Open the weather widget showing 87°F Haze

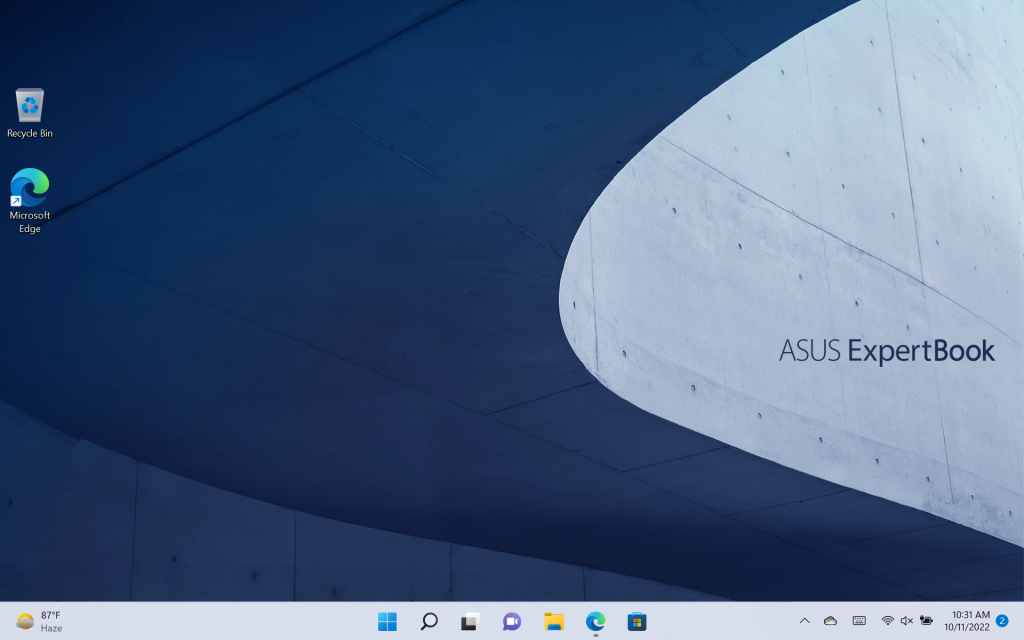pyautogui.click(x=39, y=622)
